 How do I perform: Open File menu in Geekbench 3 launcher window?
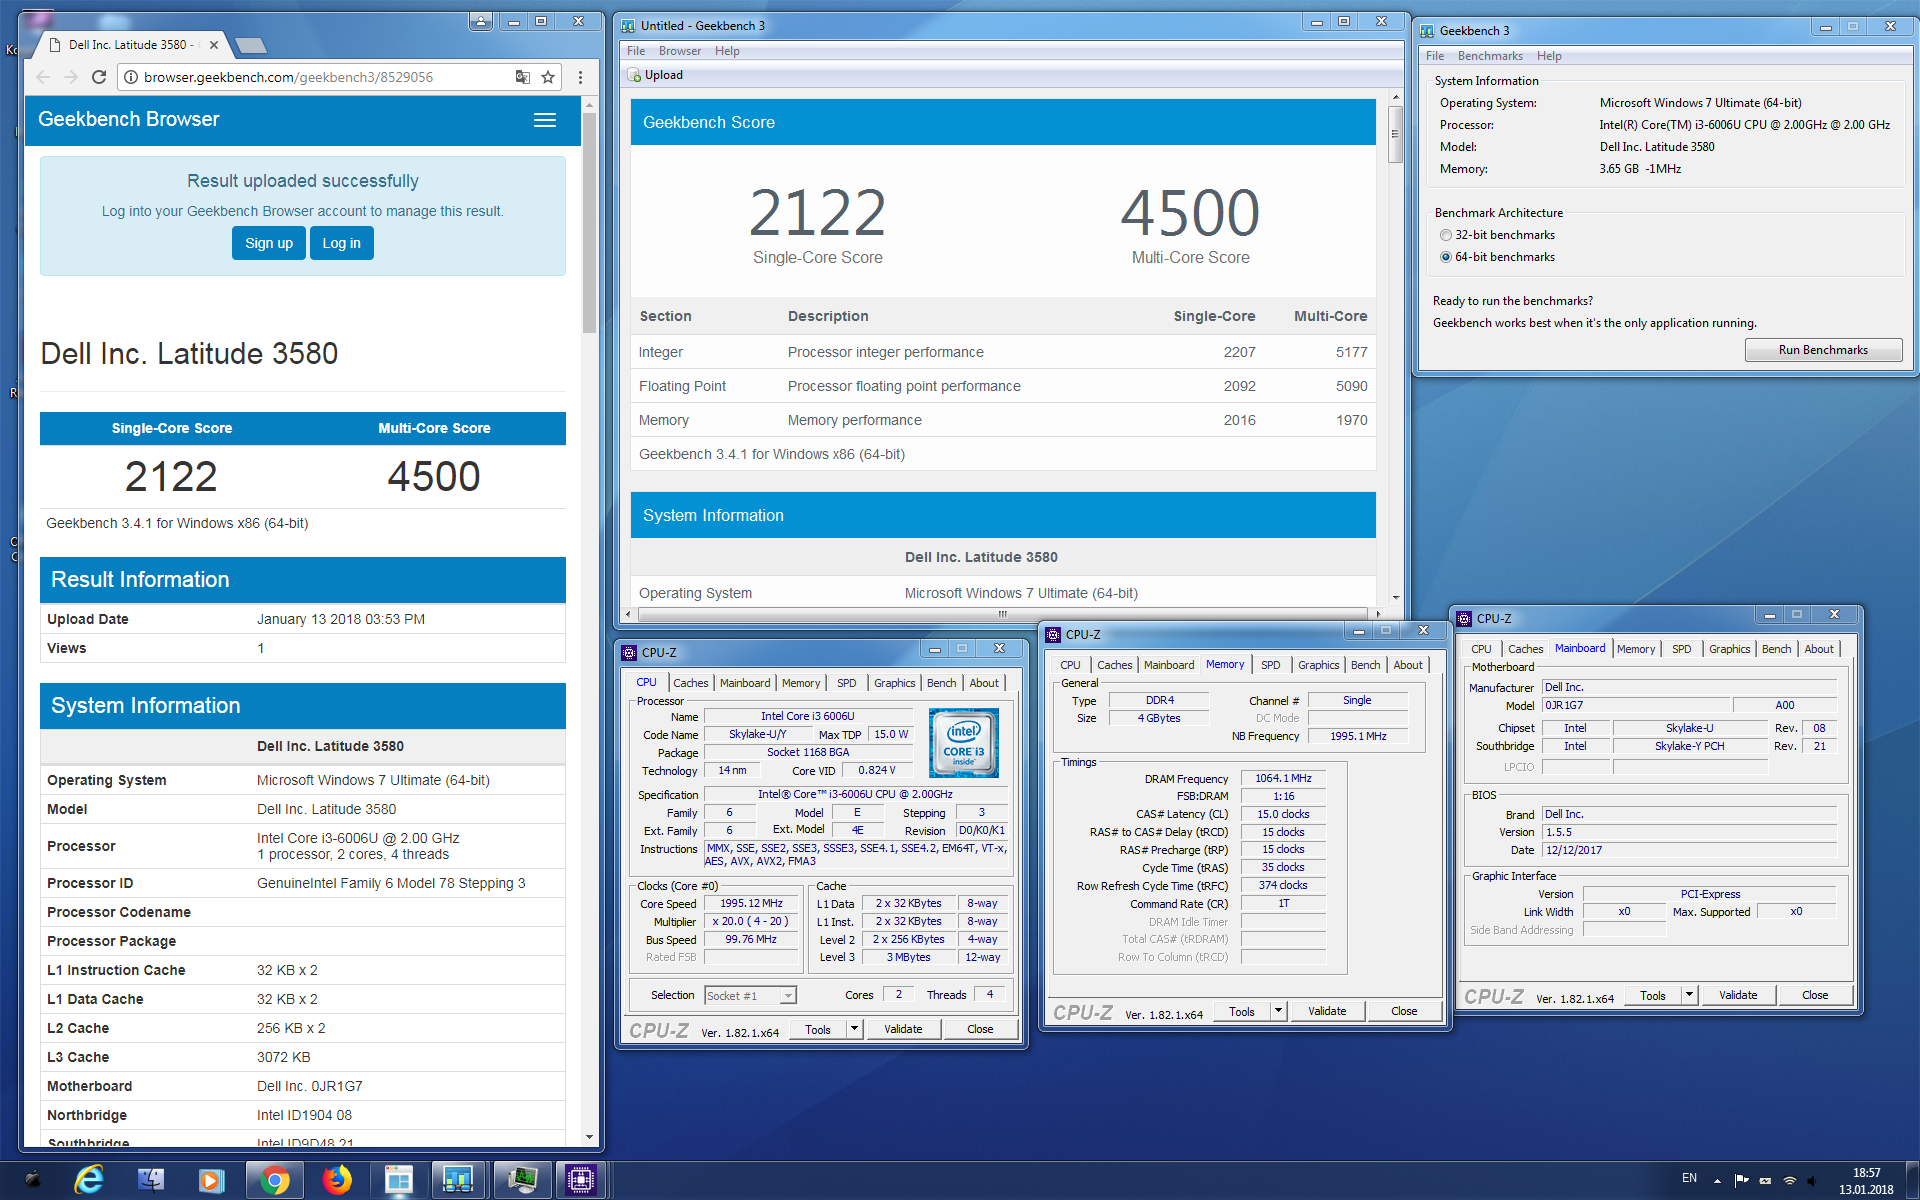(x=1435, y=56)
